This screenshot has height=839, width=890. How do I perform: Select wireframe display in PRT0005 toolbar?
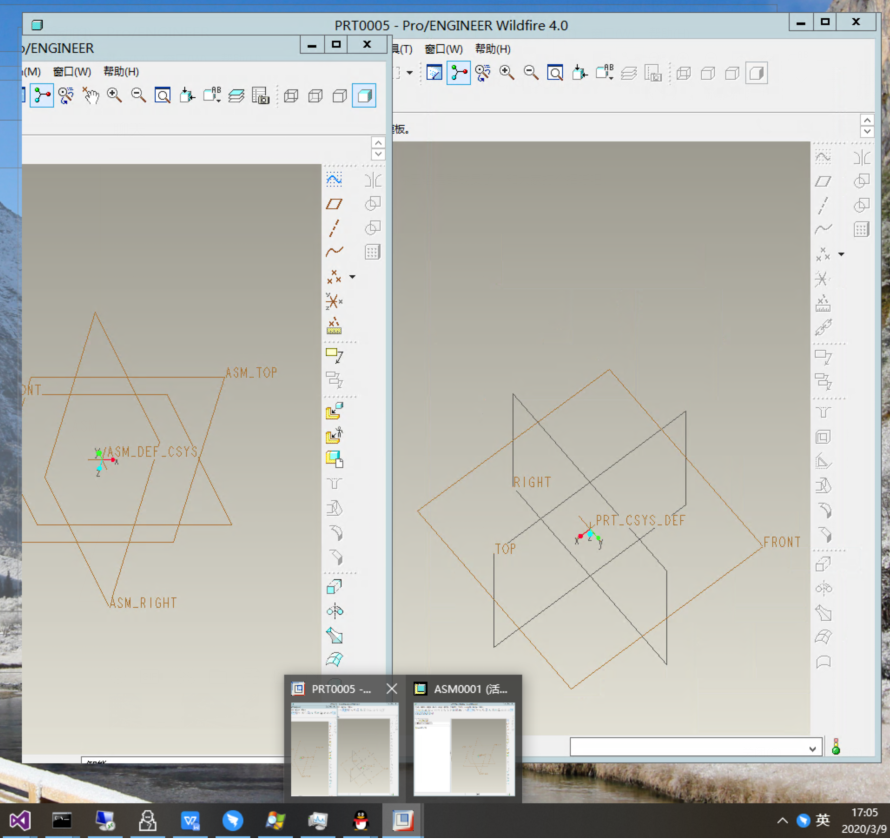(683, 73)
